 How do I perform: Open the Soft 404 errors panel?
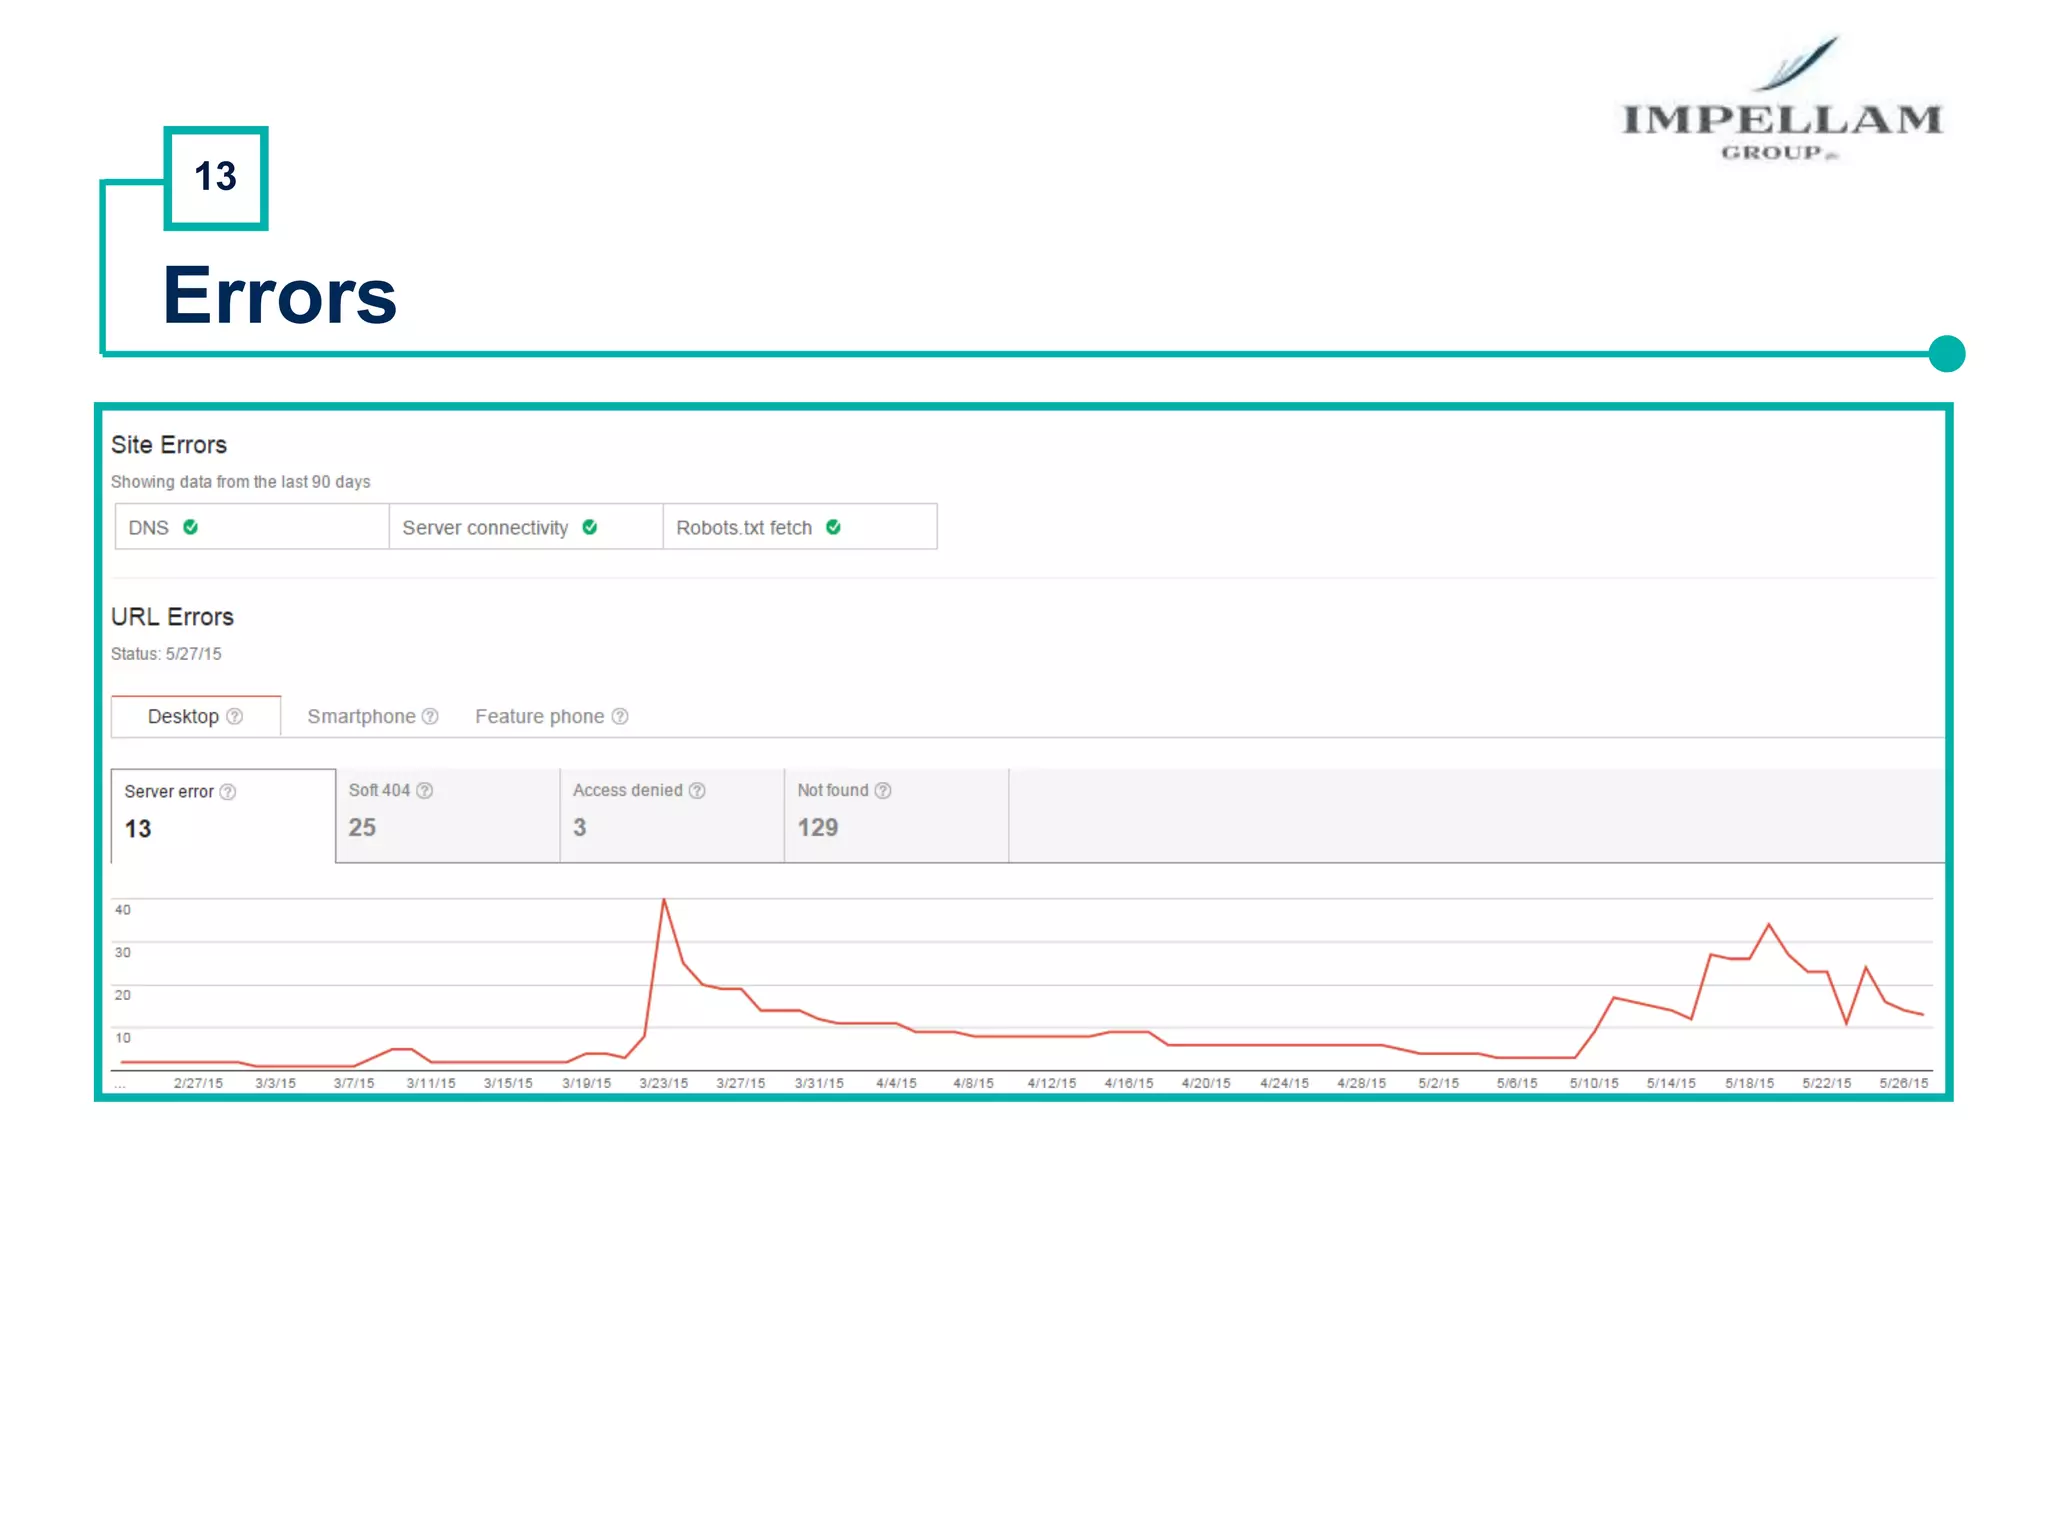[446, 814]
